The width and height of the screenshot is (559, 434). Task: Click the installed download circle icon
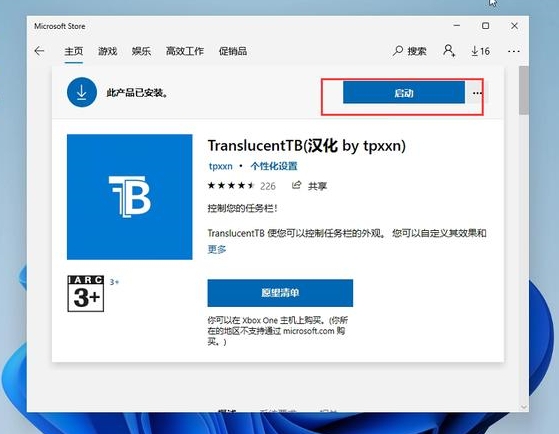(x=82, y=92)
